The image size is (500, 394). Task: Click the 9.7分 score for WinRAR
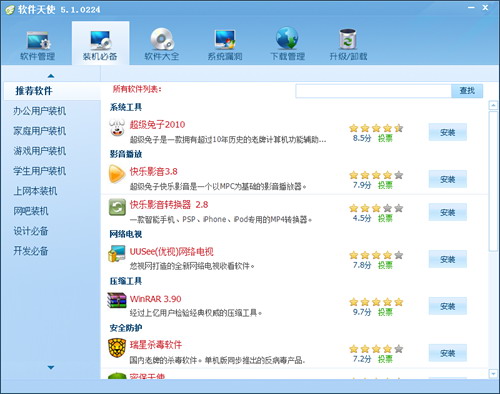click(362, 312)
